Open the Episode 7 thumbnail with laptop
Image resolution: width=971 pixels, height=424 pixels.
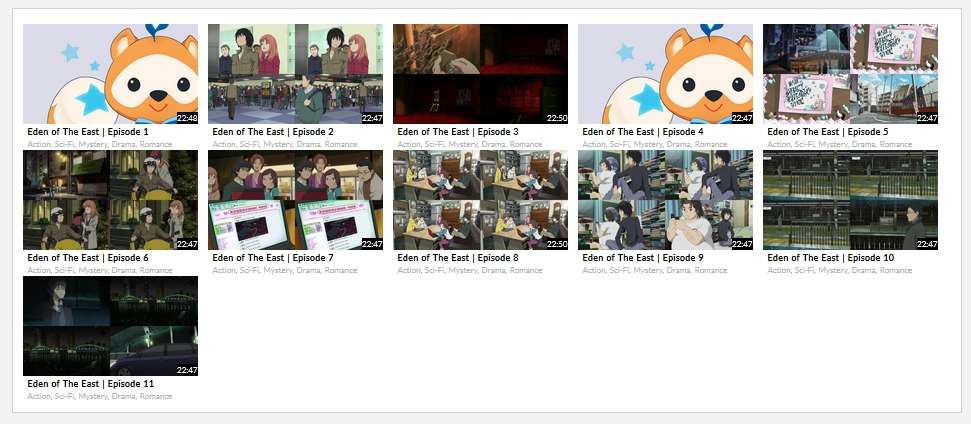click(295, 200)
